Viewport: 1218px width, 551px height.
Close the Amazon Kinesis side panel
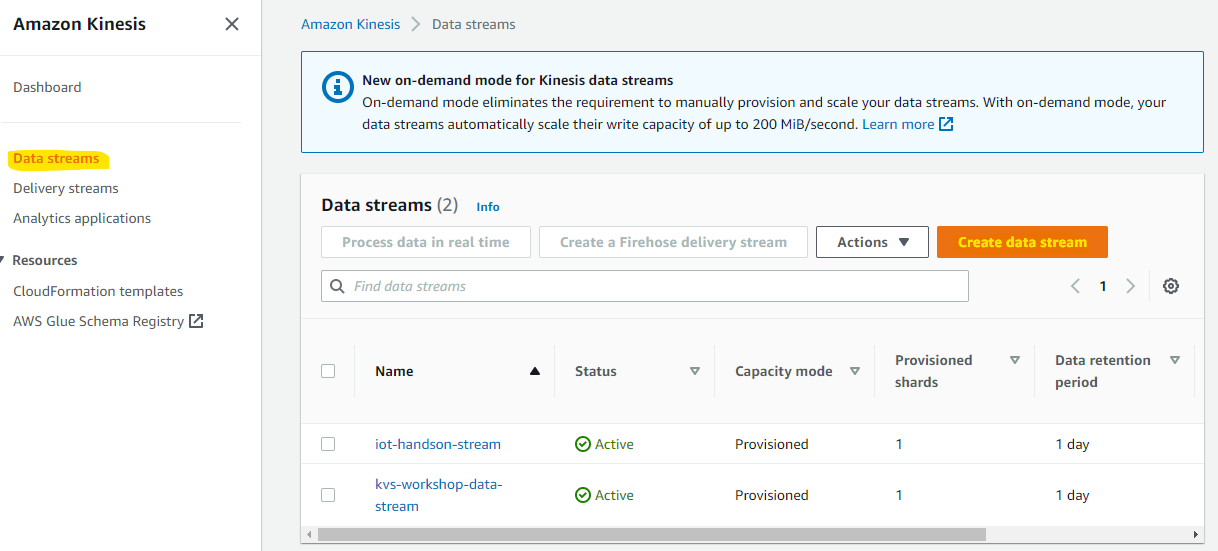(232, 24)
